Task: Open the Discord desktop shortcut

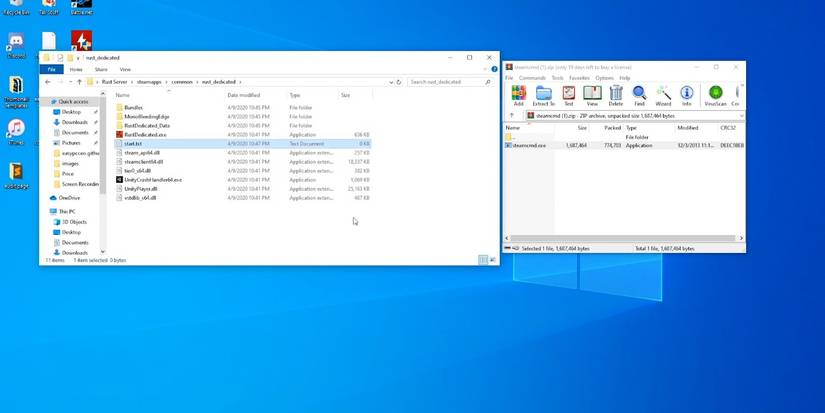Action: tap(16, 45)
